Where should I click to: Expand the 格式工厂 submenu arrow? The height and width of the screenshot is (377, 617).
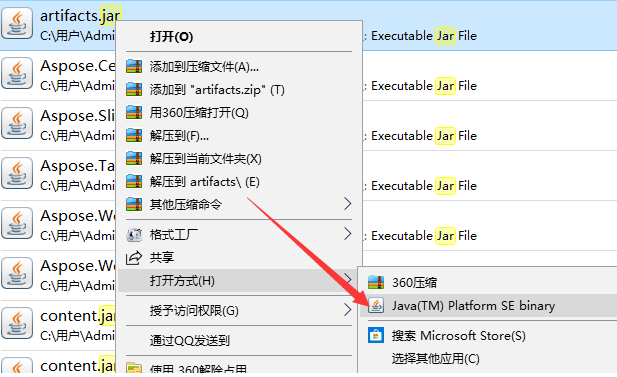[x=347, y=234]
